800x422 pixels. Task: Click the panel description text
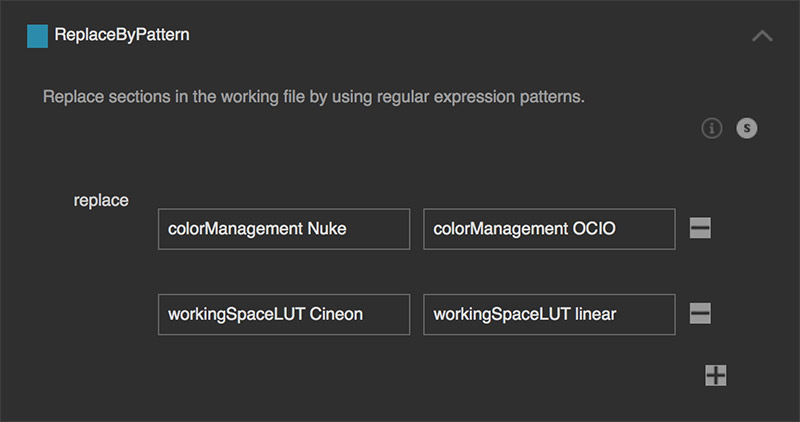(x=313, y=98)
